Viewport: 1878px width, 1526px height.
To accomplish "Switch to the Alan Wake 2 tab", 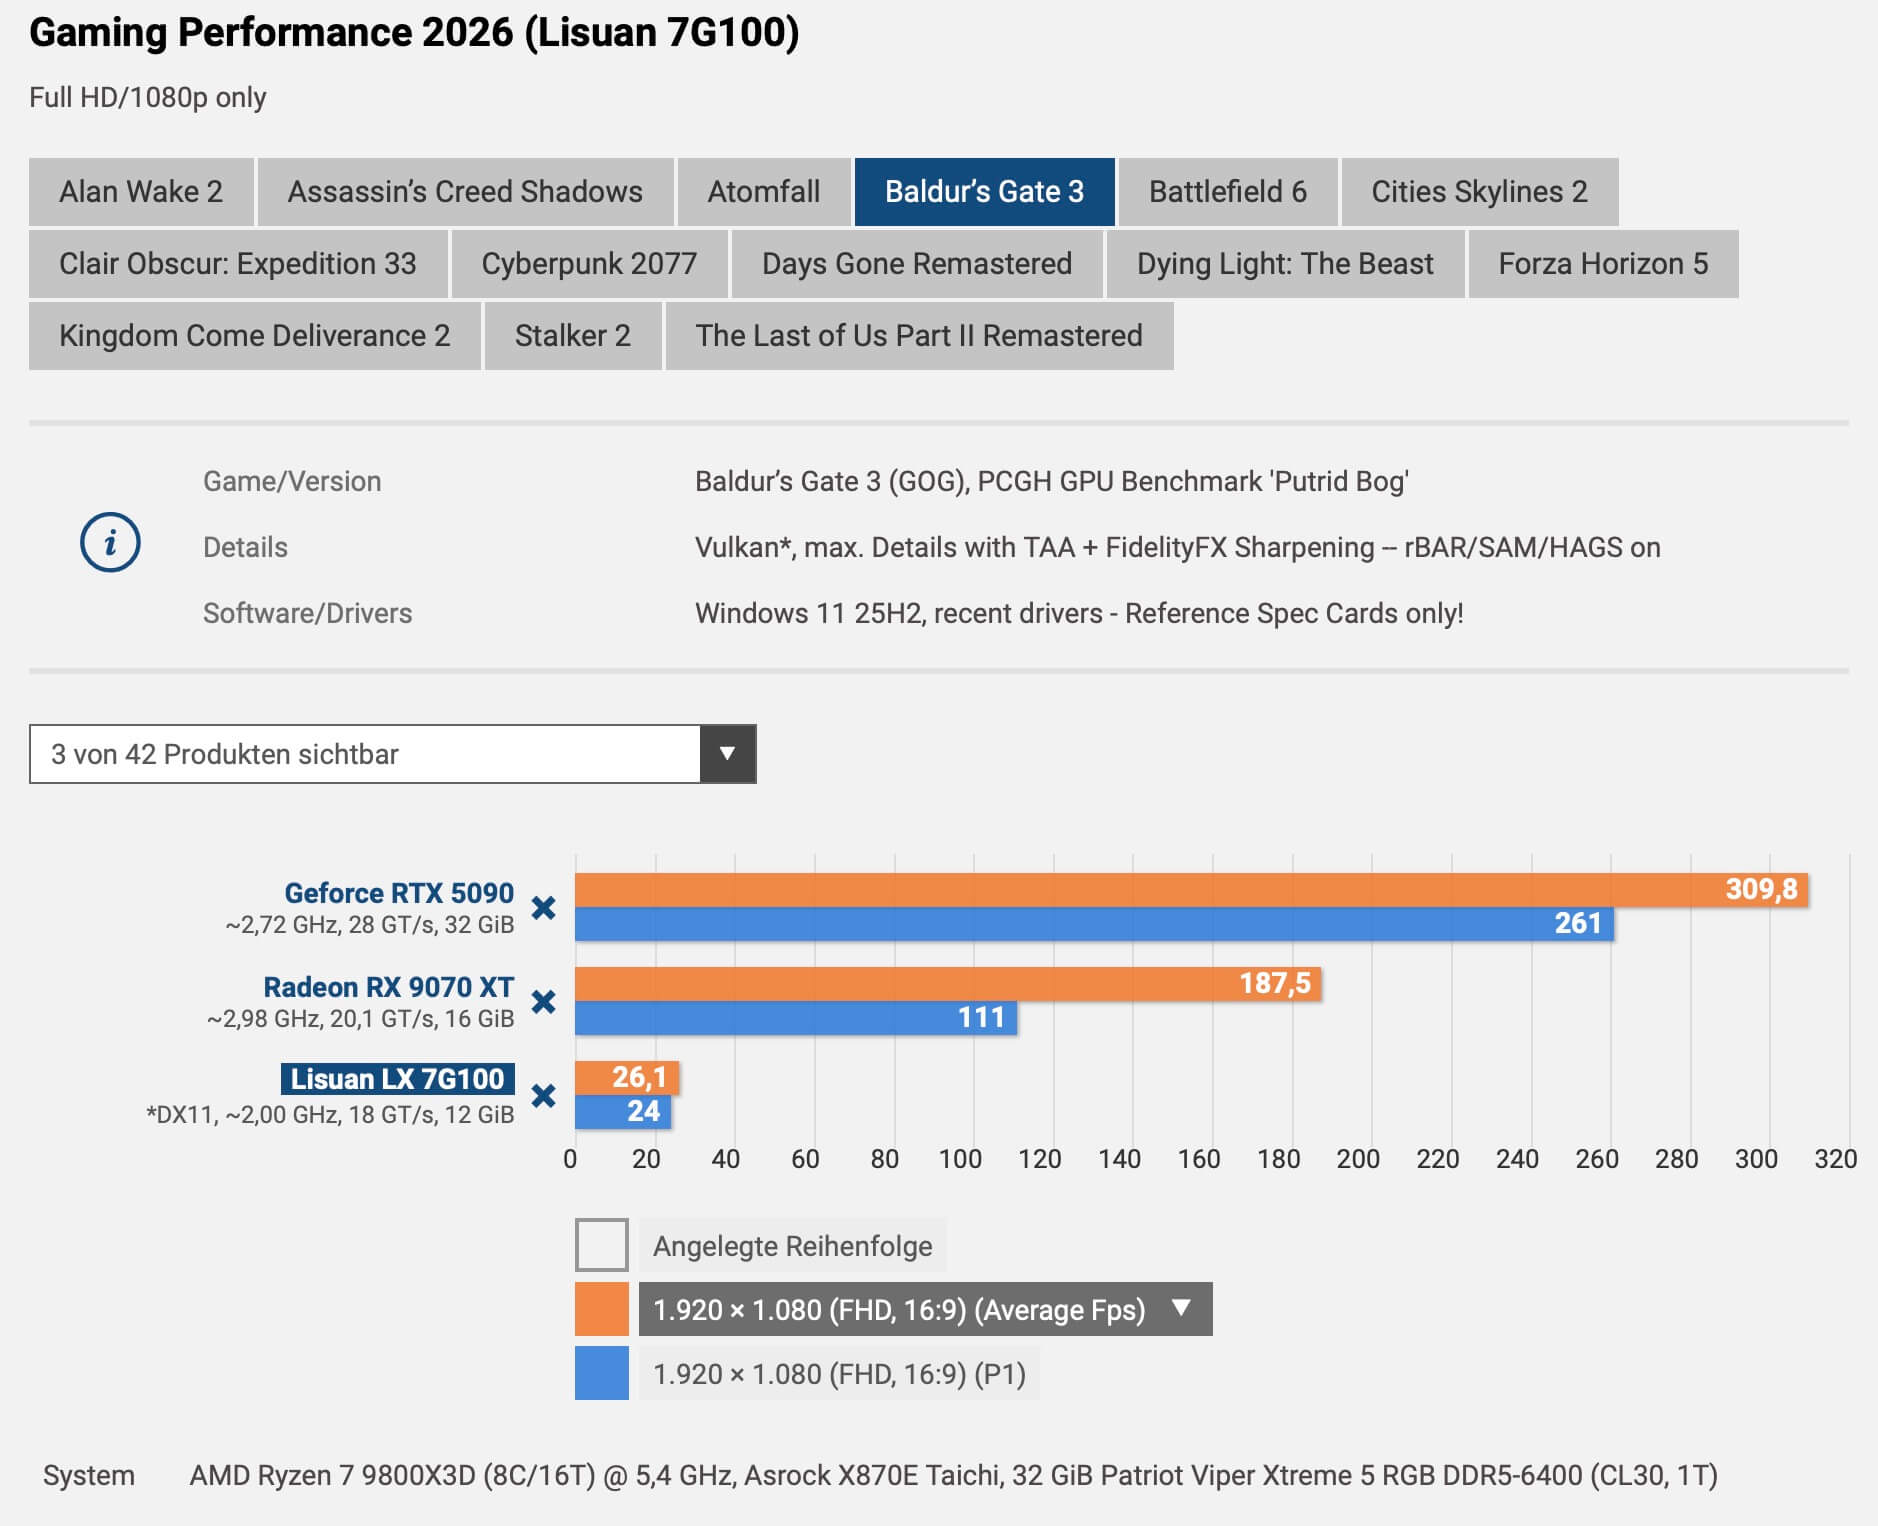I will click(141, 192).
